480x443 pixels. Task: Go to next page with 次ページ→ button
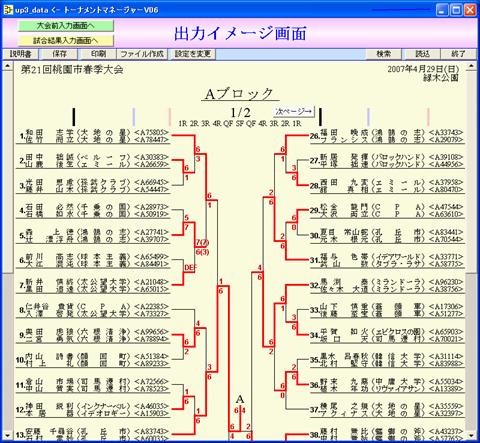[x=294, y=111]
